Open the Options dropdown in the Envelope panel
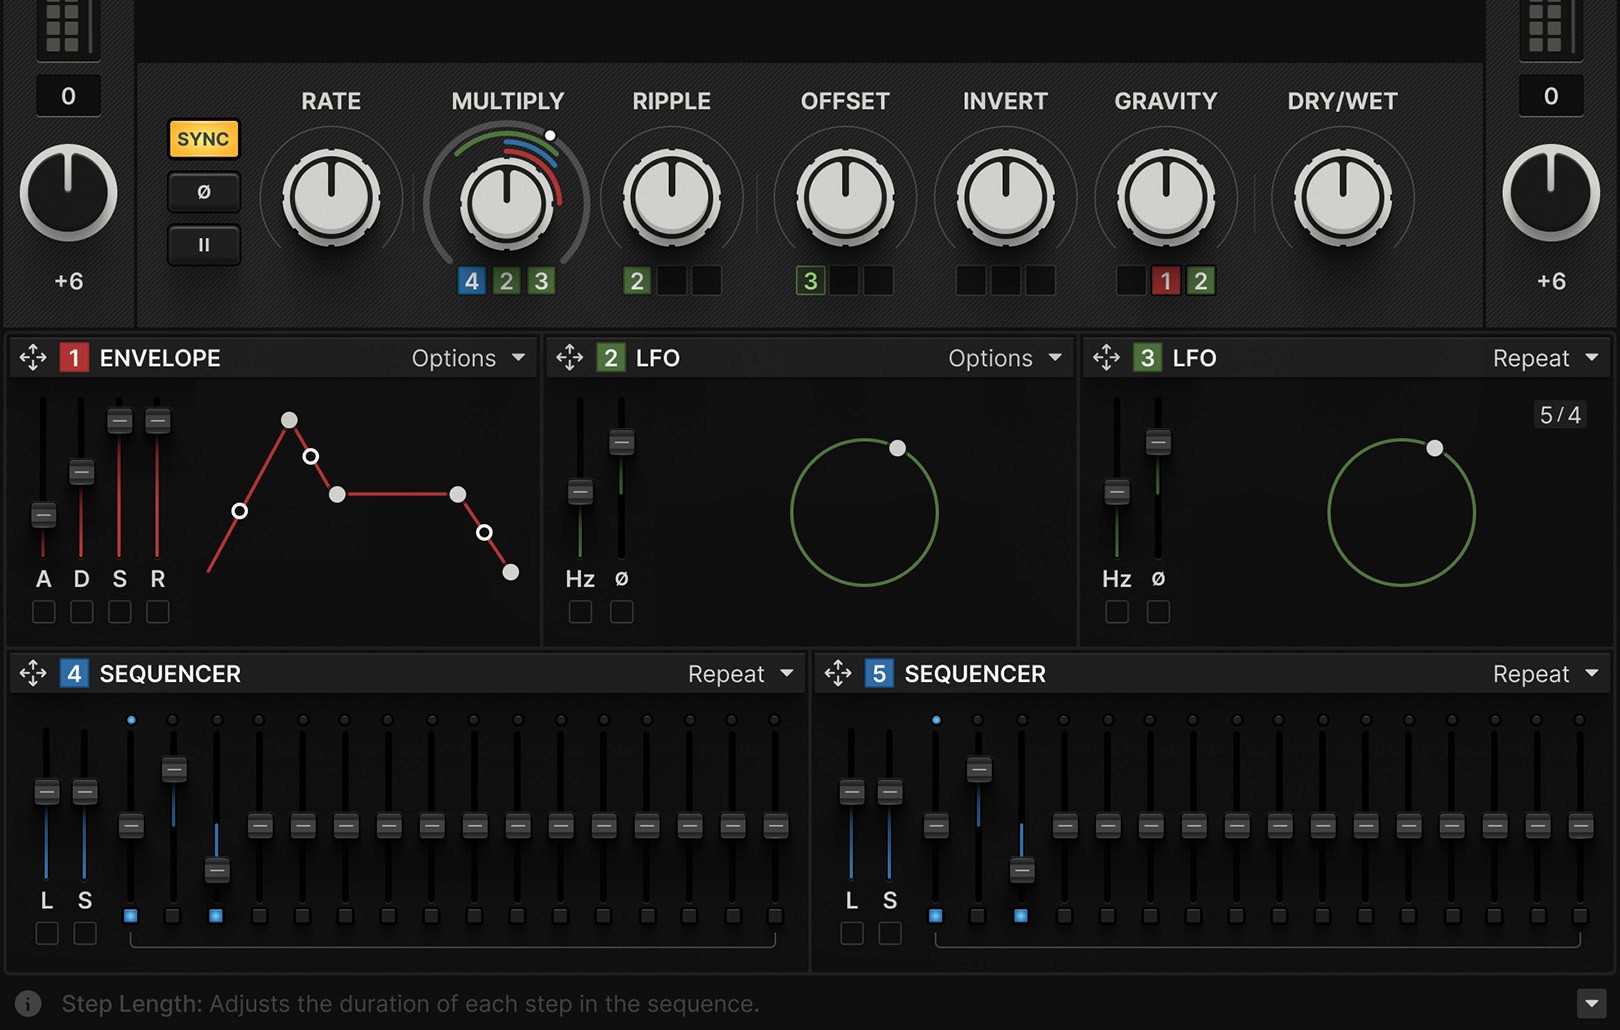Viewport: 1620px width, 1030px height. 467,357
